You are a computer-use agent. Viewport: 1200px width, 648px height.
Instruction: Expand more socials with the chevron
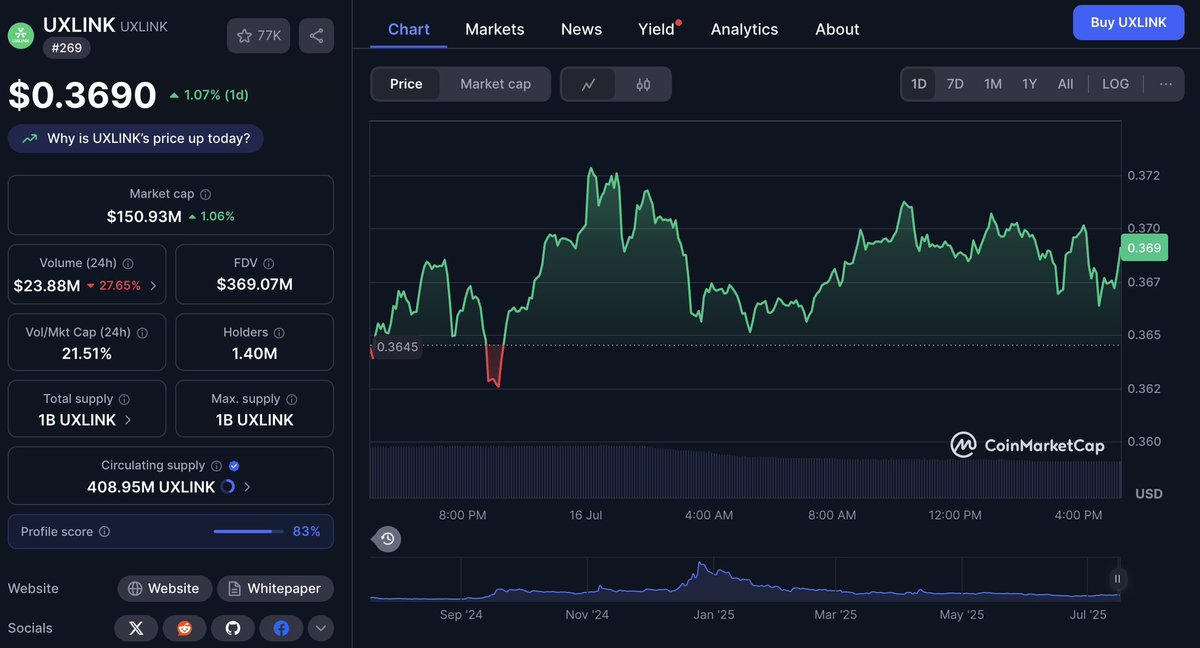320,628
